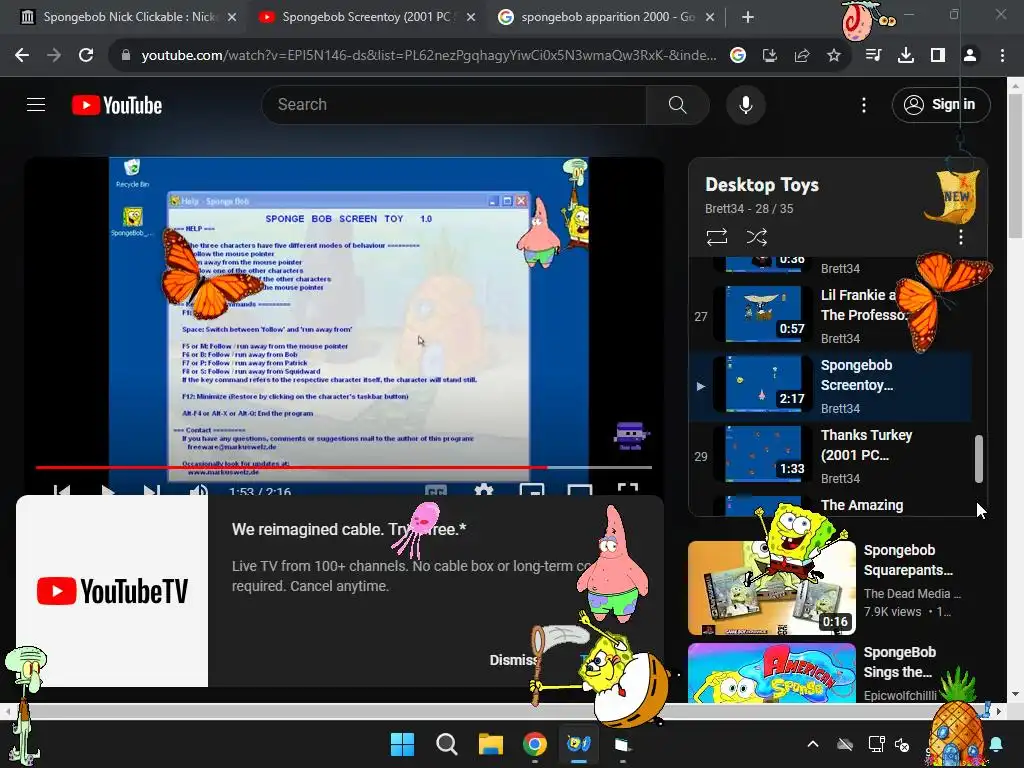Open YouTube settings three-dot menu
This screenshot has width=1024, height=768.
pos(863,105)
